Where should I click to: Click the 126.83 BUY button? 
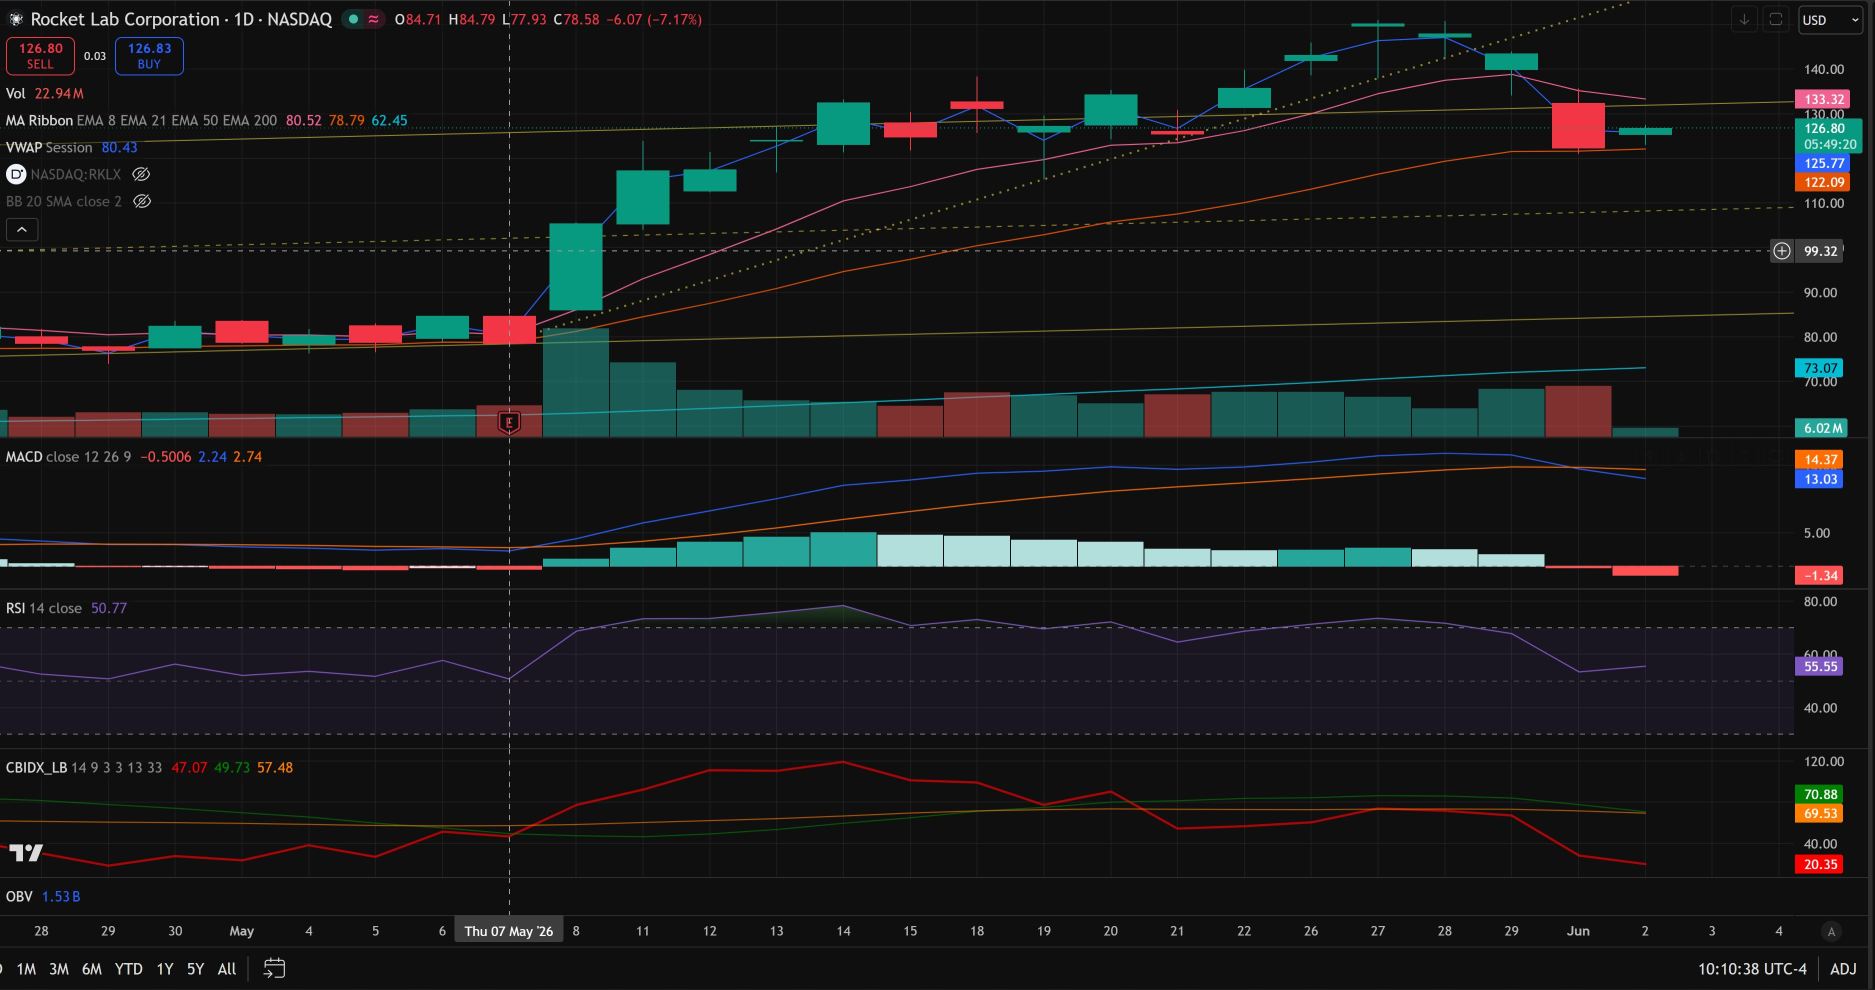click(149, 56)
